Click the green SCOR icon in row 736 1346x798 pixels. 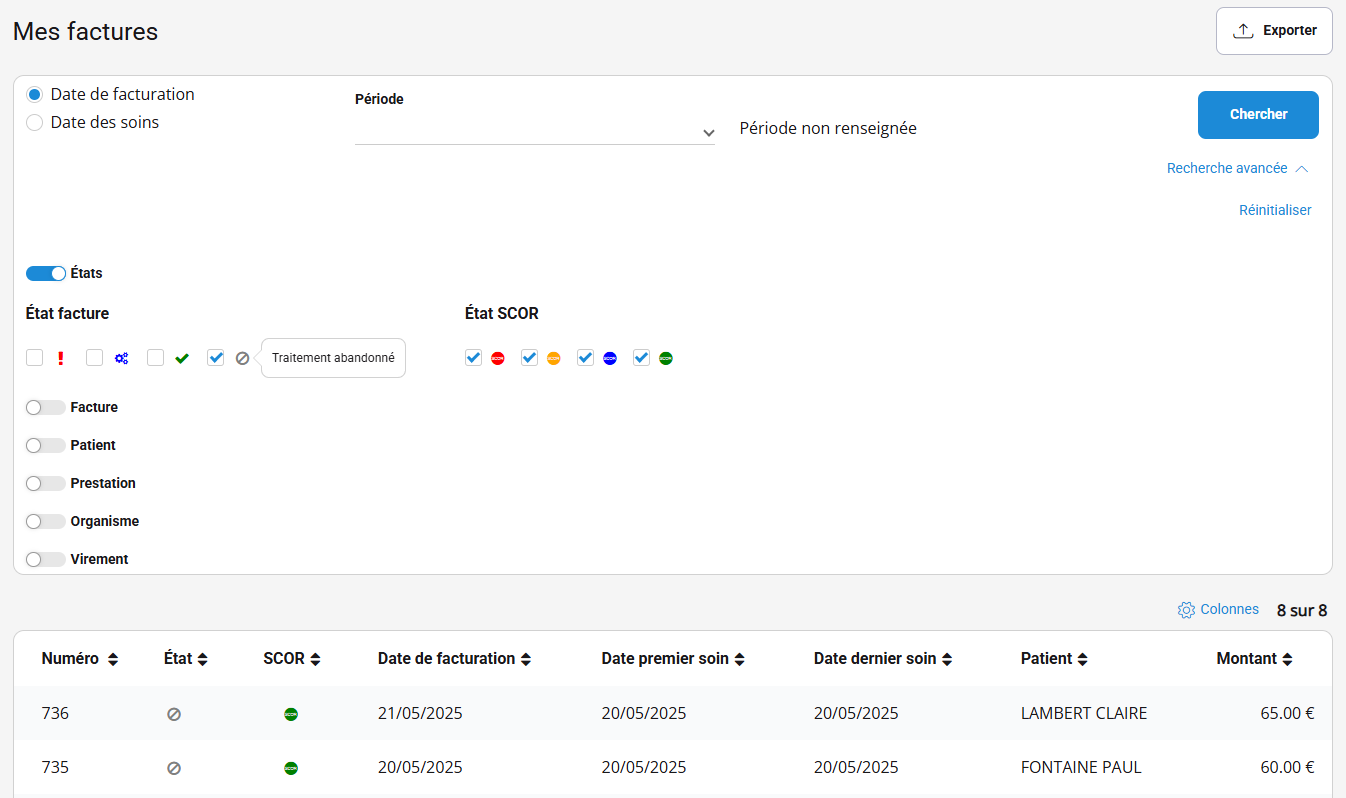click(291, 714)
